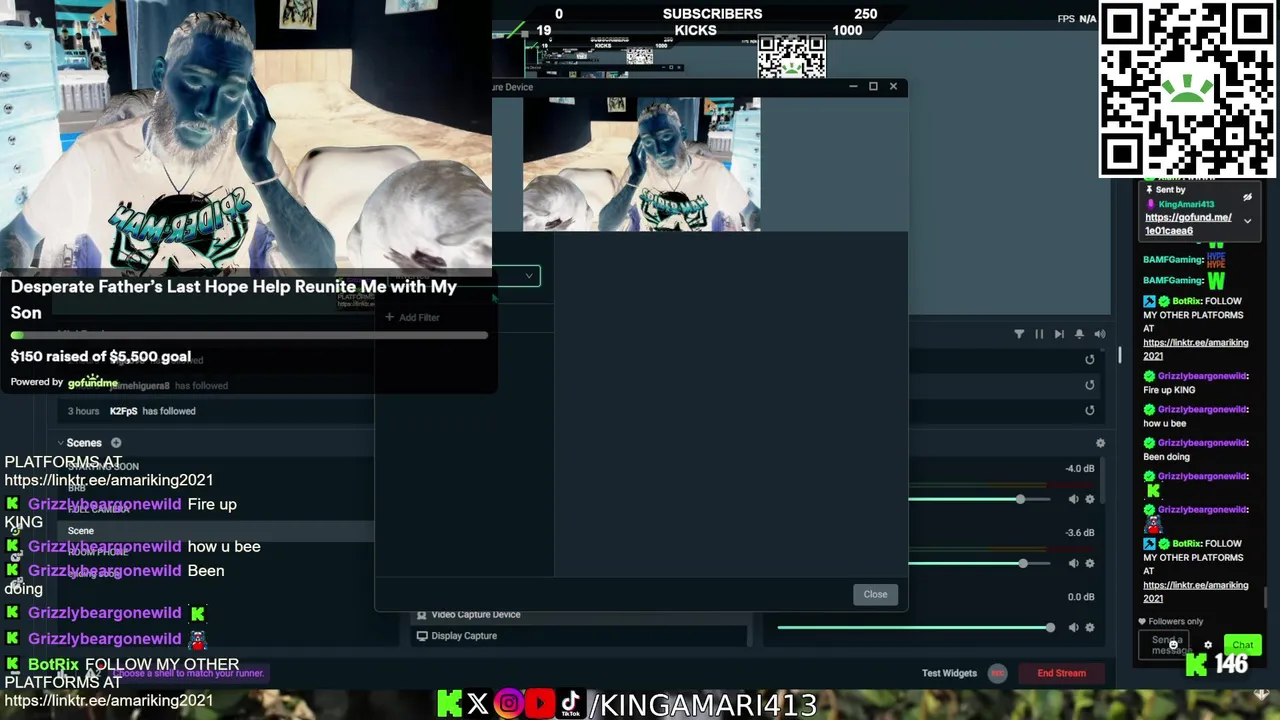1280x720 pixels.
Task: Click the REC button
Action: click(997, 673)
